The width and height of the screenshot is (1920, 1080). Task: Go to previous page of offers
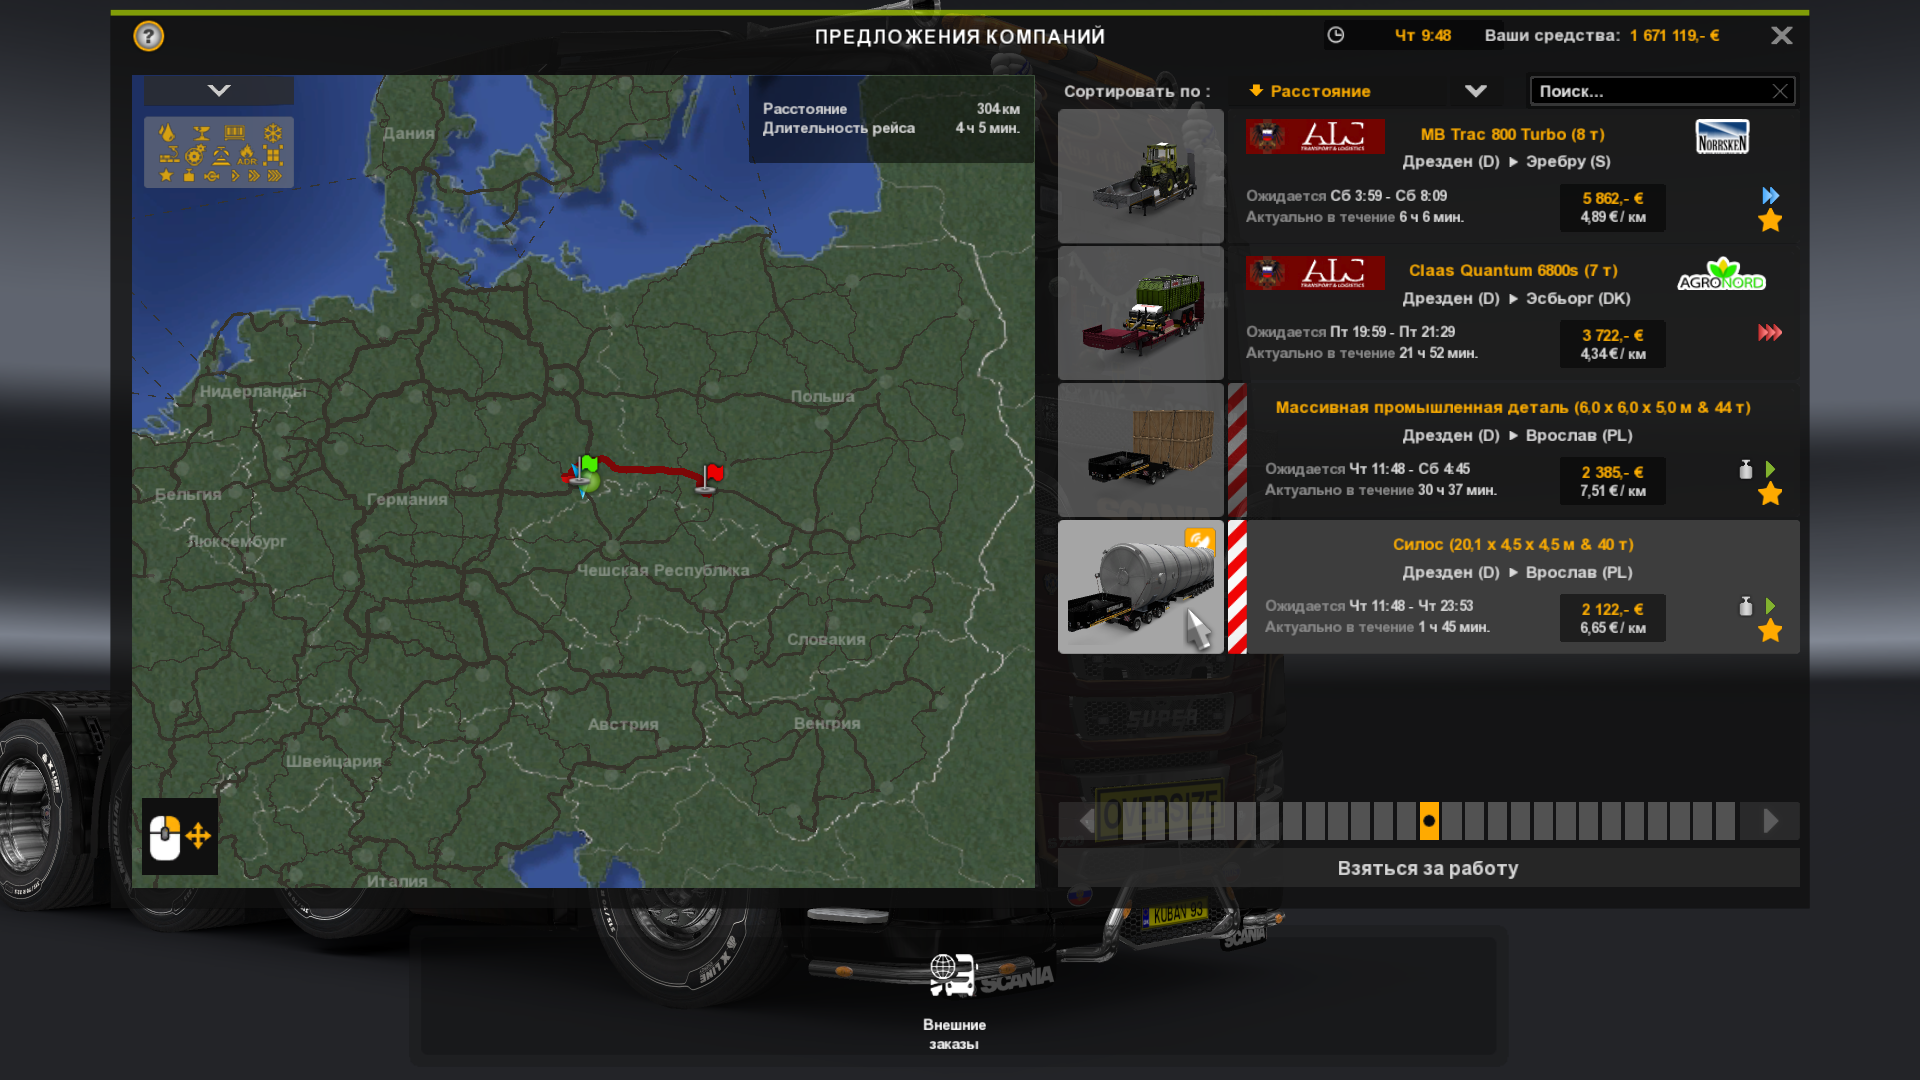click(1086, 821)
